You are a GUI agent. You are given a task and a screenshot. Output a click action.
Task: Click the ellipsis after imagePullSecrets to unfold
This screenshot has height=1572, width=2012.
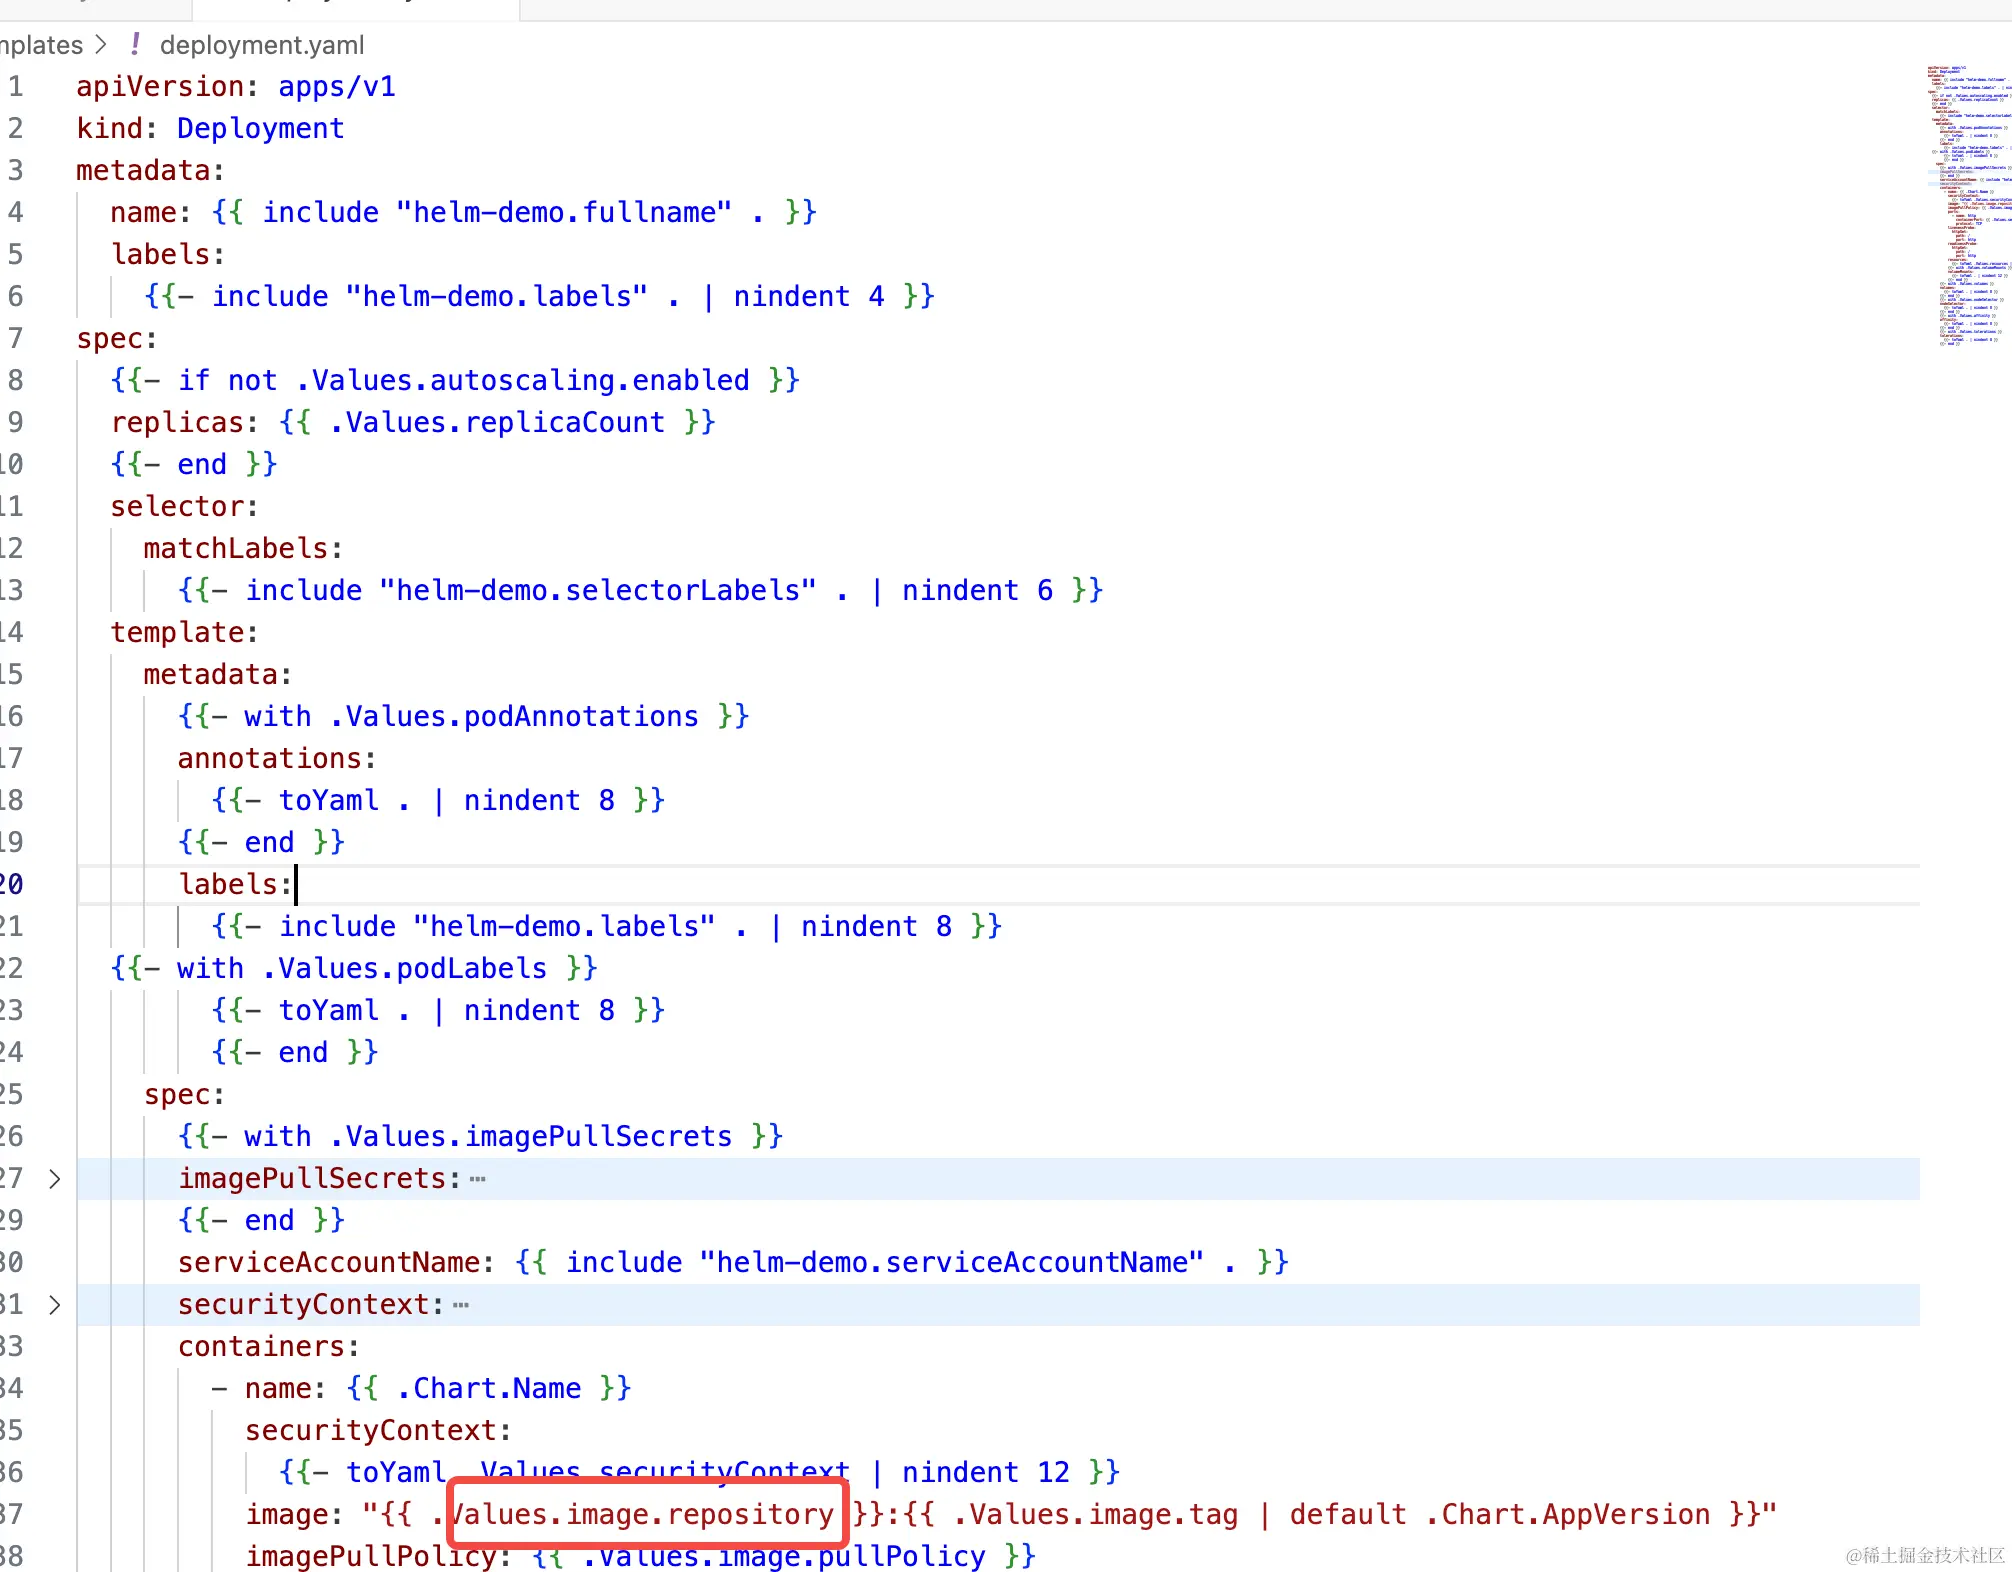tap(478, 1179)
